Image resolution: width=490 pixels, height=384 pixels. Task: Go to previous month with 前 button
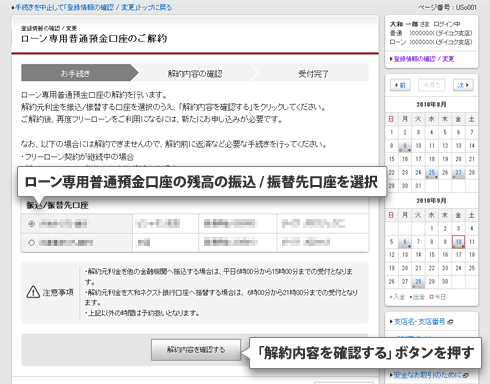pos(400,85)
